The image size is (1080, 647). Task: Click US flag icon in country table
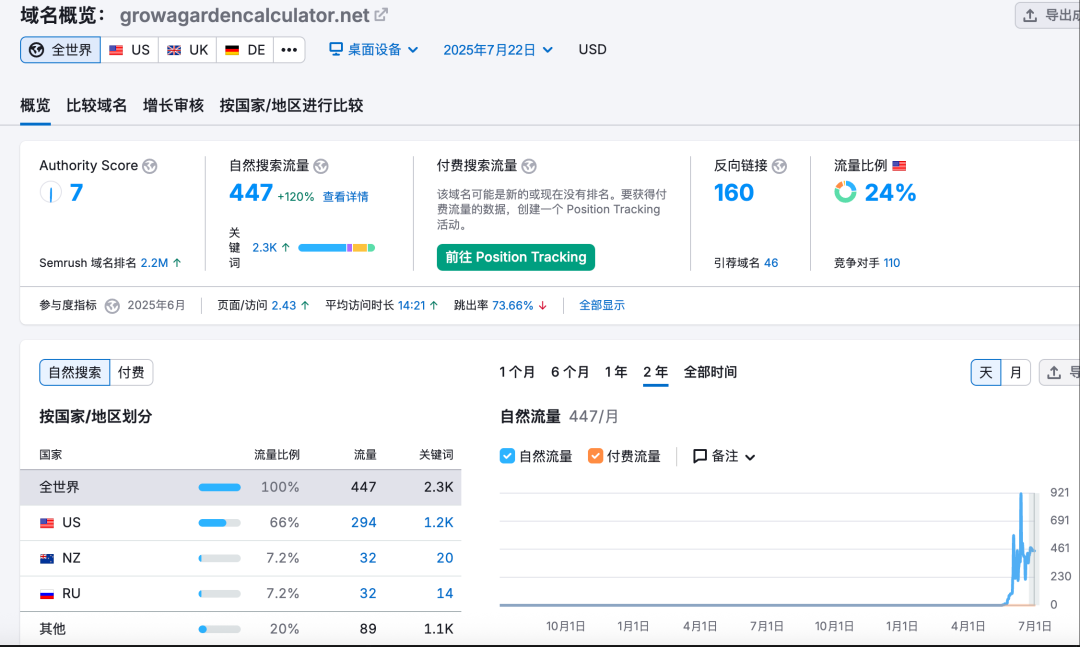[47, 523]
